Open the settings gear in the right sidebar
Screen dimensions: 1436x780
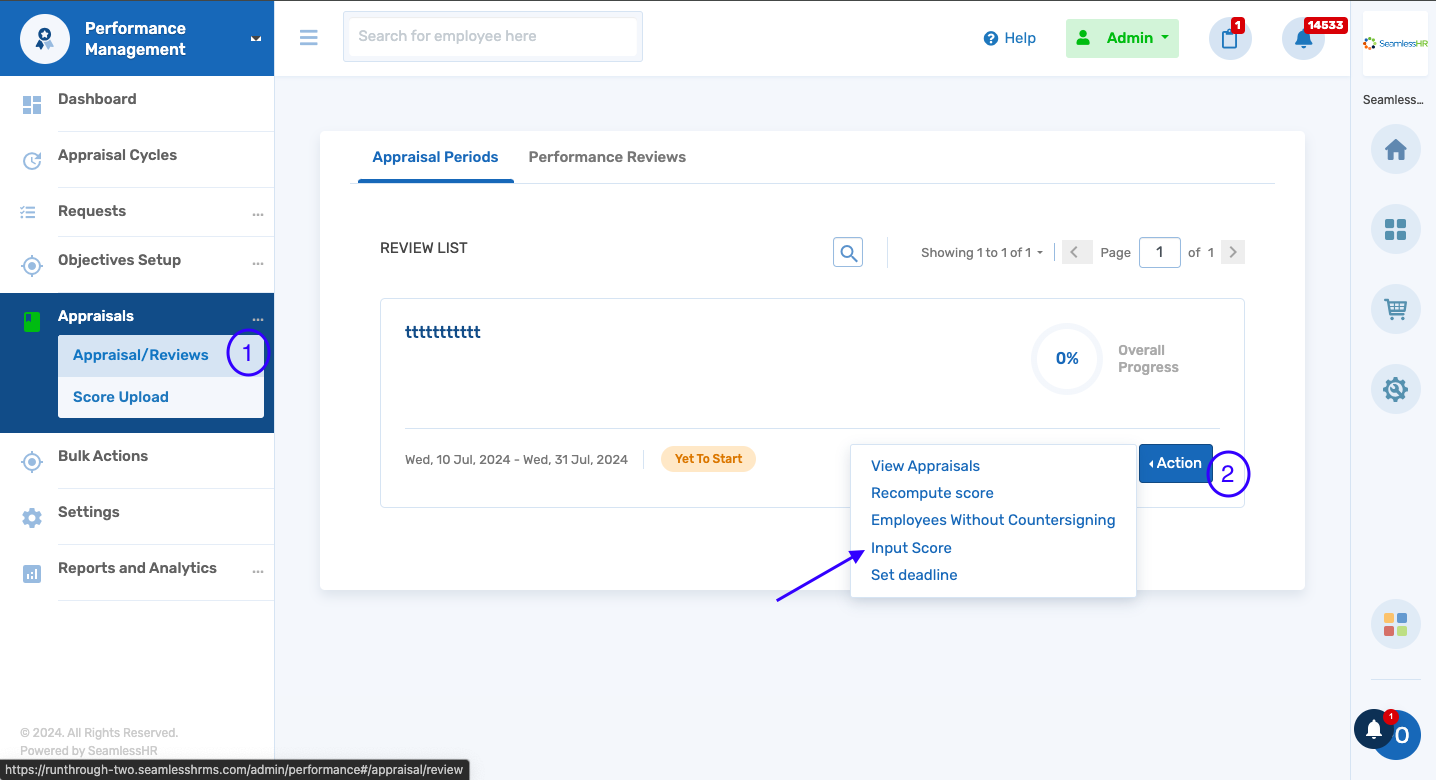point(1395,389)
